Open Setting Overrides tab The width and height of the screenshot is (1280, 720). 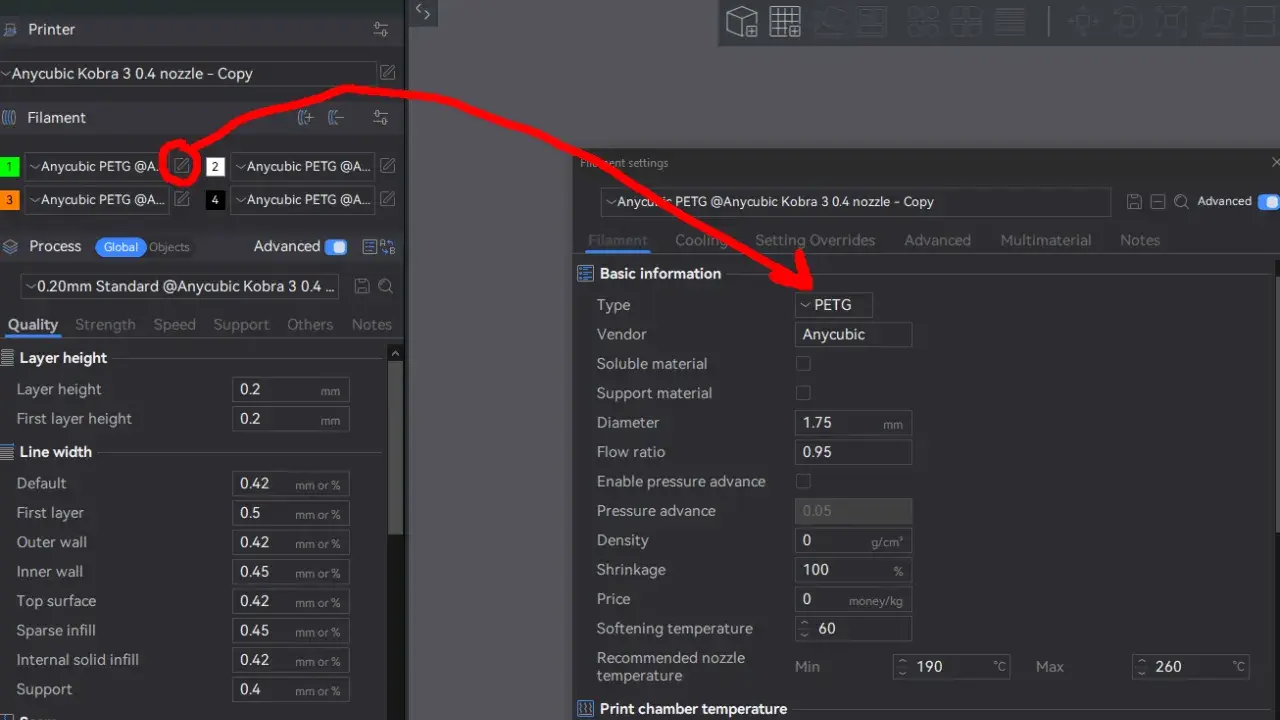coord(815,240)
